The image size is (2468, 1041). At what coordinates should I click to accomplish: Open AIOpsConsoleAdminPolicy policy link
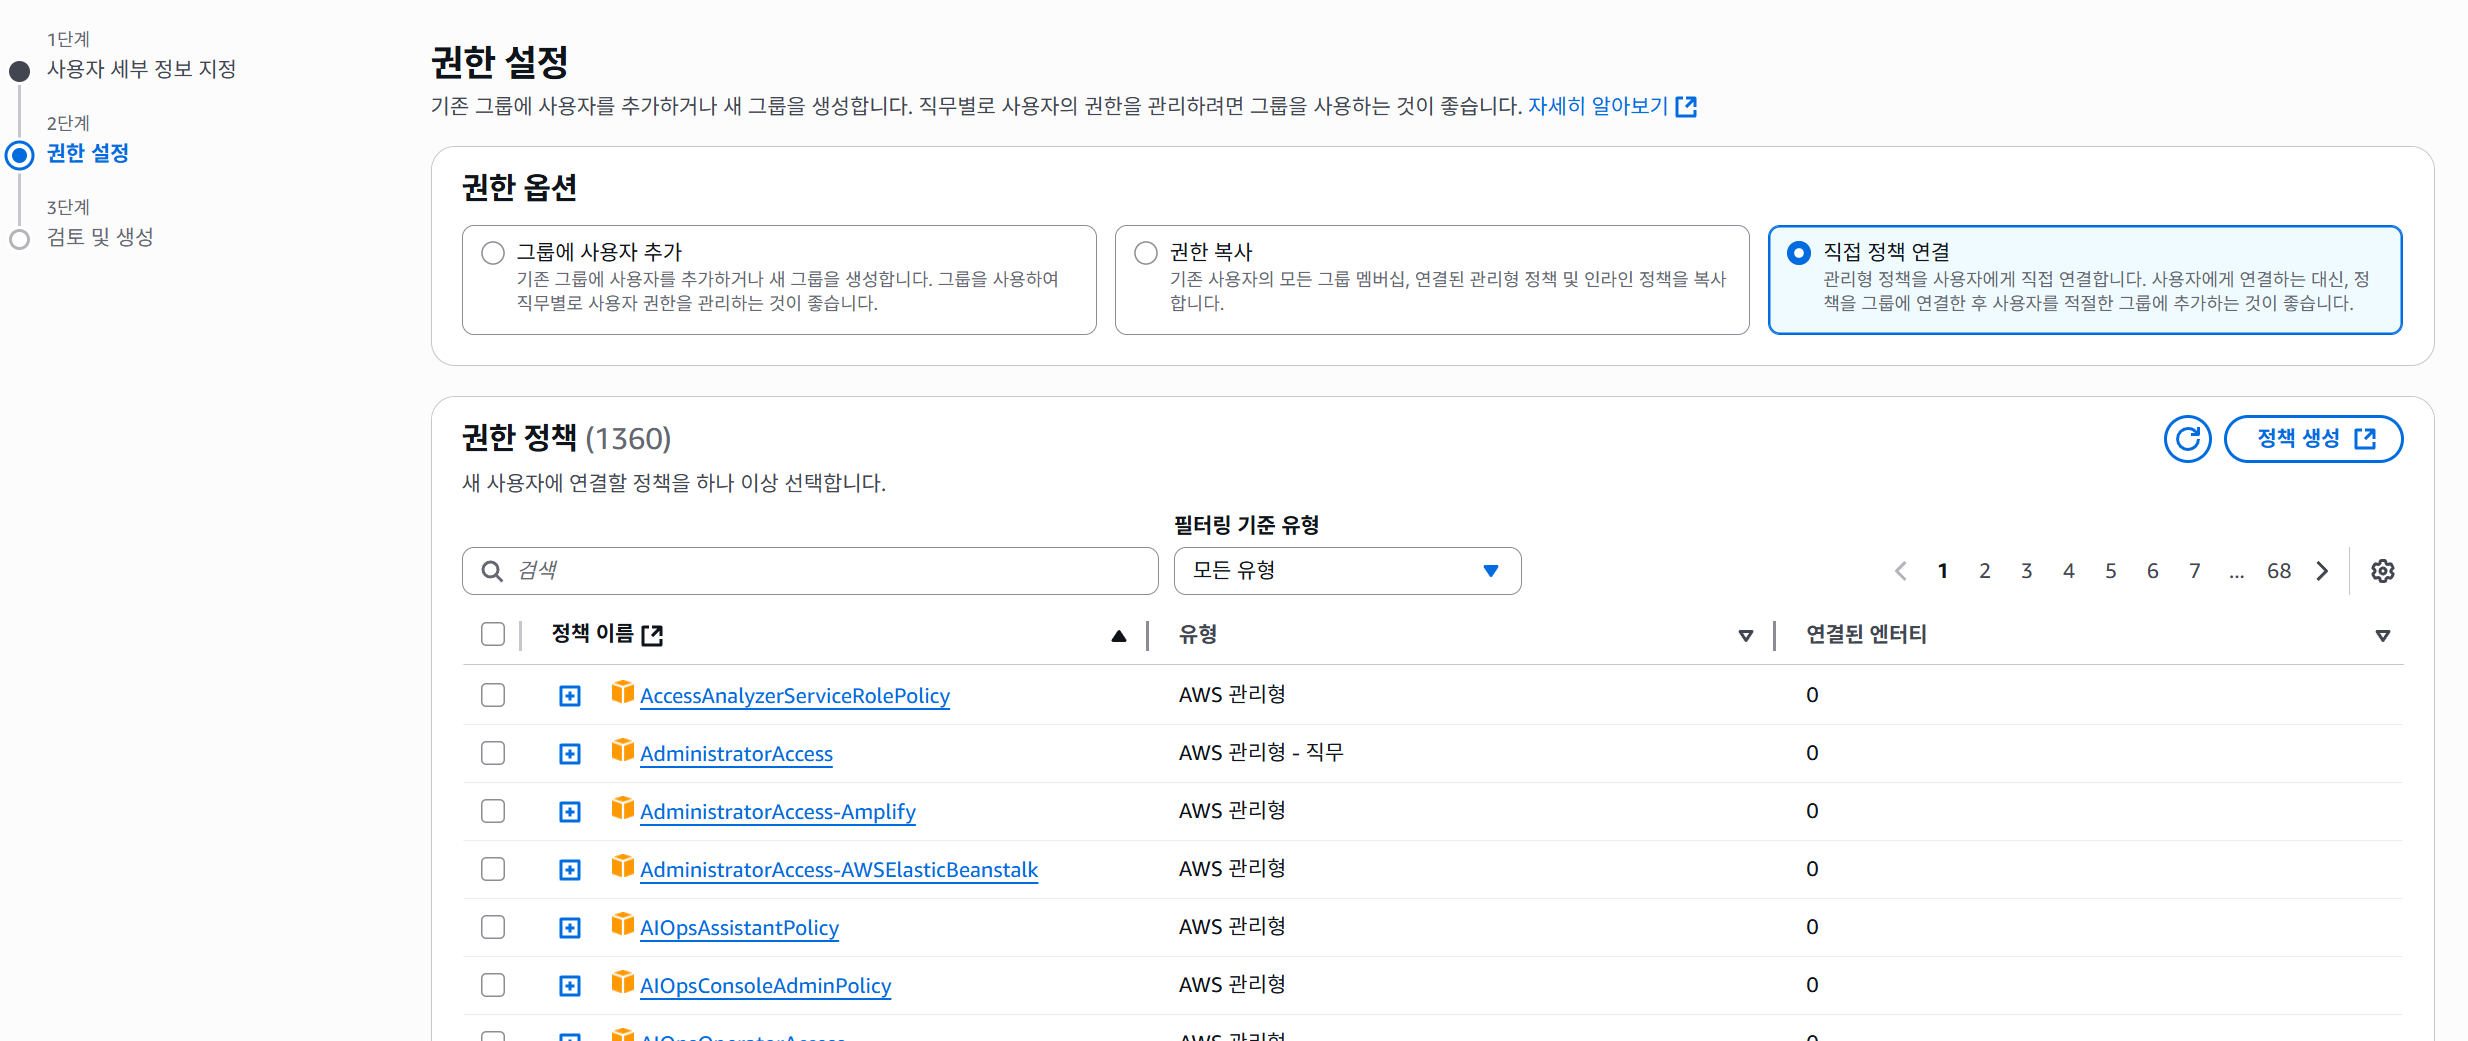(x=765, y=986)
